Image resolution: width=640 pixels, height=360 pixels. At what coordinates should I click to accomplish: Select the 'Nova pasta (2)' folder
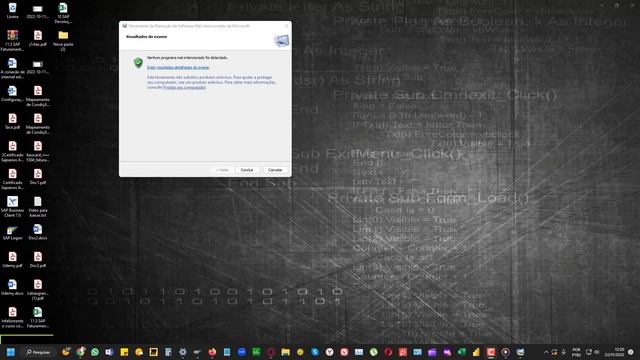click(x=63, y=41)
